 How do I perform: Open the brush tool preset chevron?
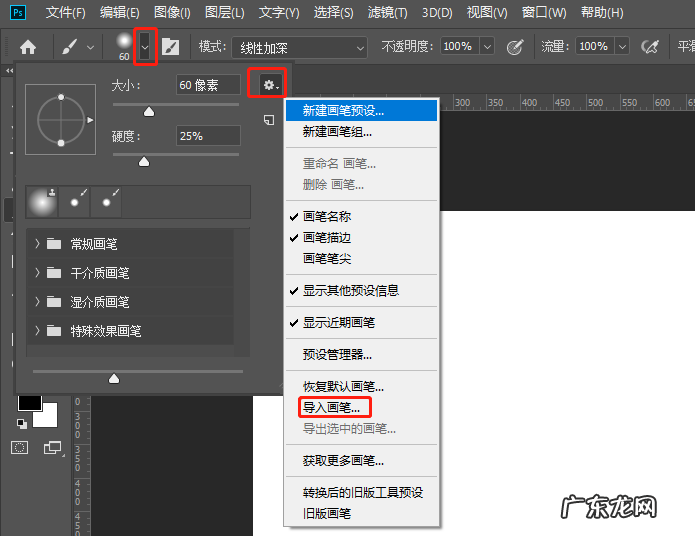(x=90, y=47)
